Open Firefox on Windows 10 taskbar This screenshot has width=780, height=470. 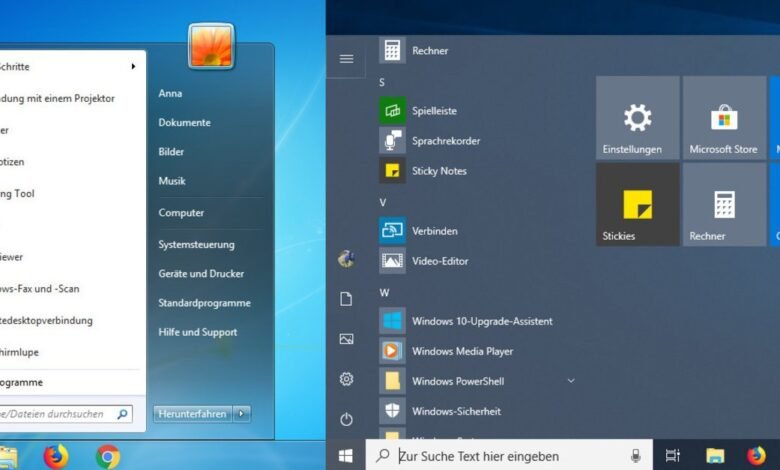(x=756, y=456)
